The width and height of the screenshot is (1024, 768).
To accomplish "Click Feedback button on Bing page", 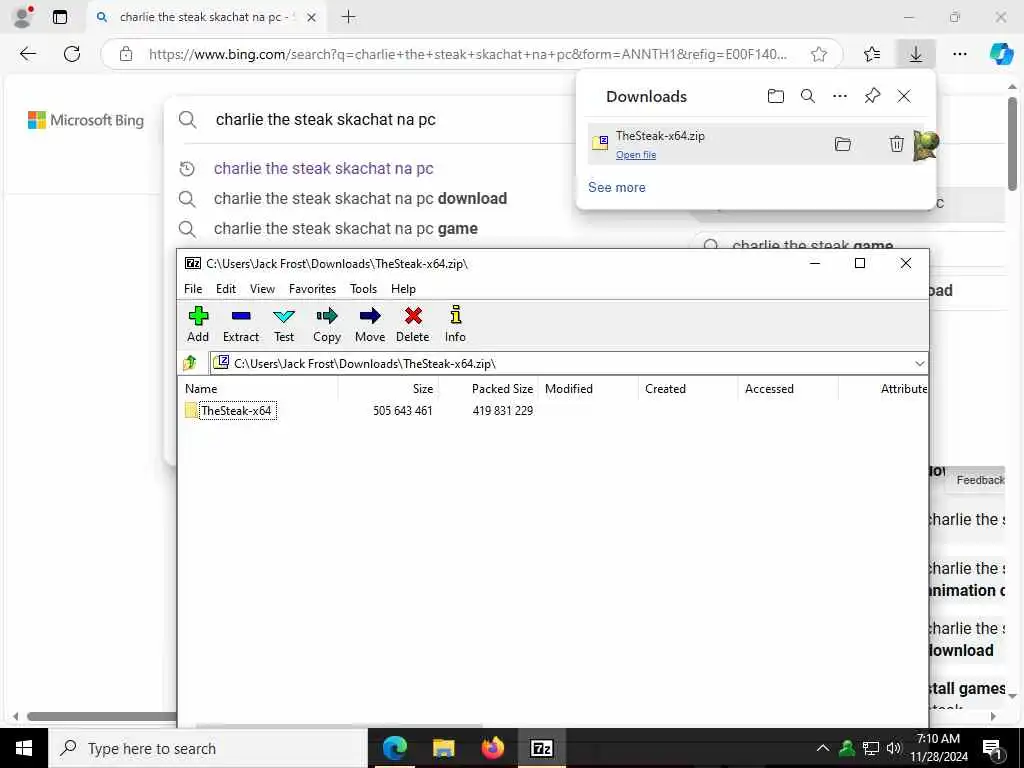I will click(980, 480).
